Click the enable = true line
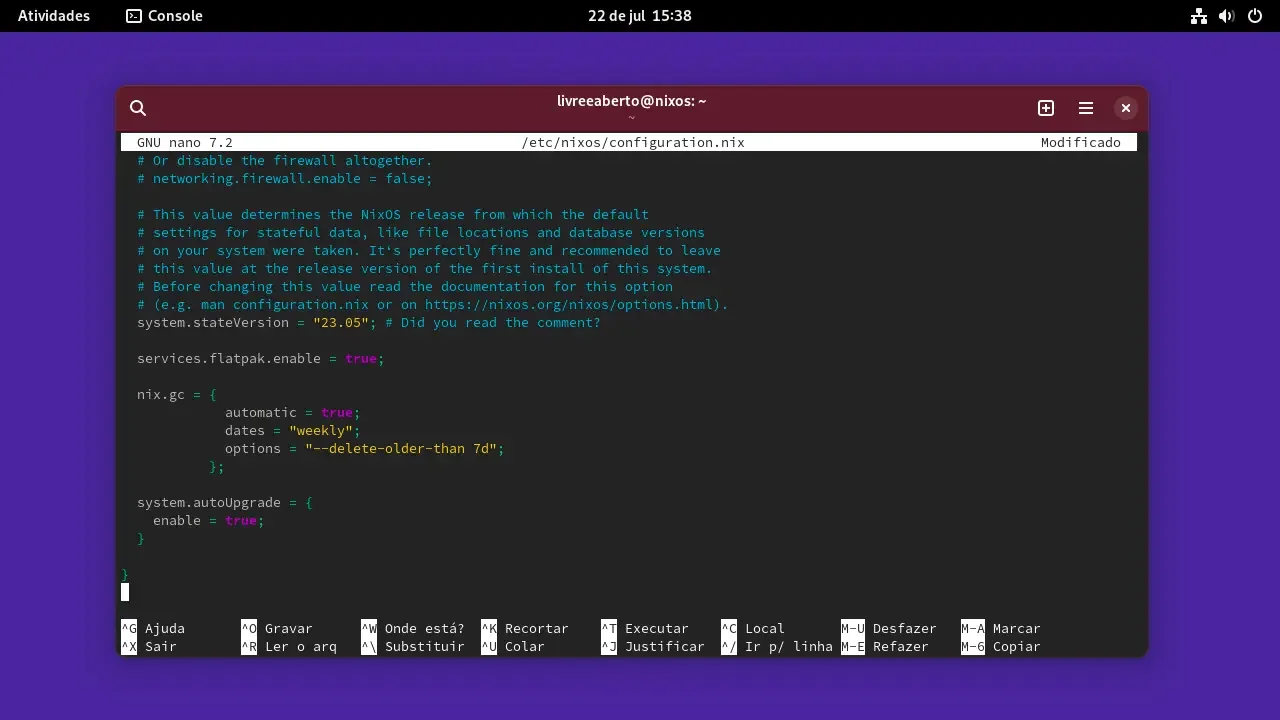1280x720 pixels. (x=208, y=521)
